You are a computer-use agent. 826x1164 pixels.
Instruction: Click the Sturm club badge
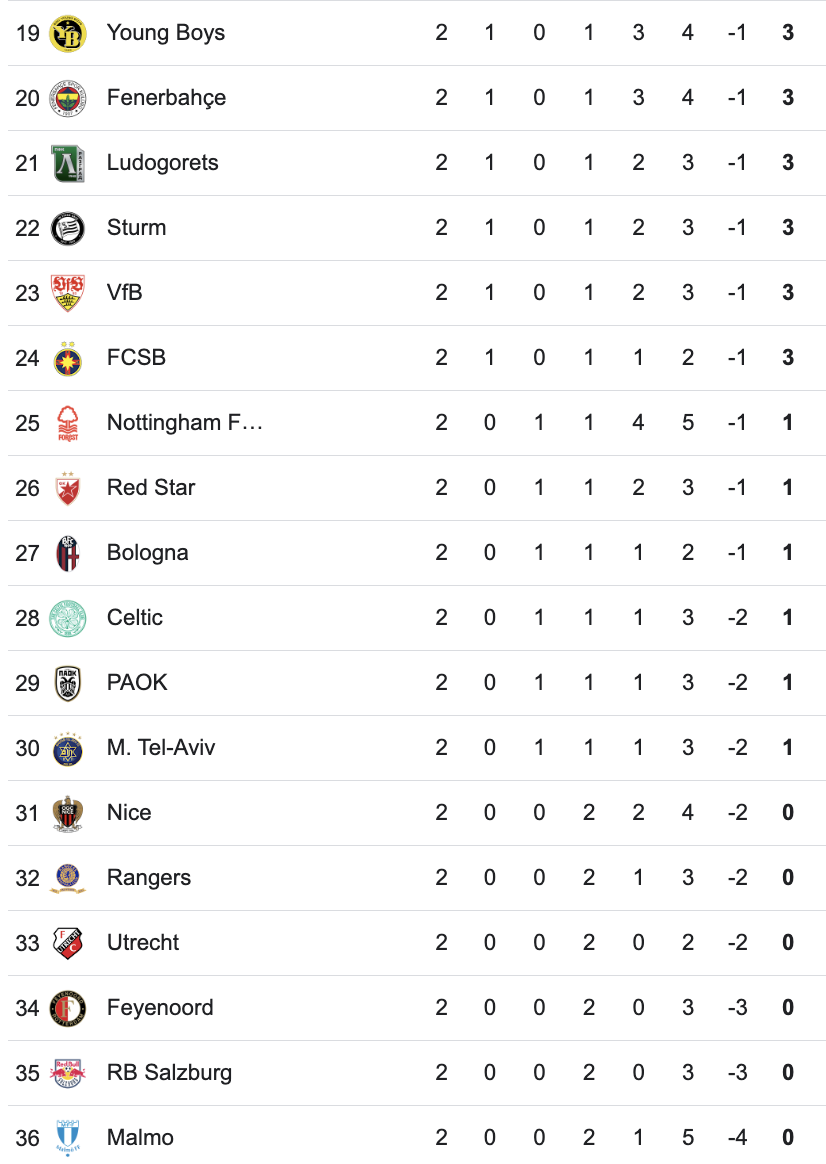pyautogui.click(x=68, y=228)
